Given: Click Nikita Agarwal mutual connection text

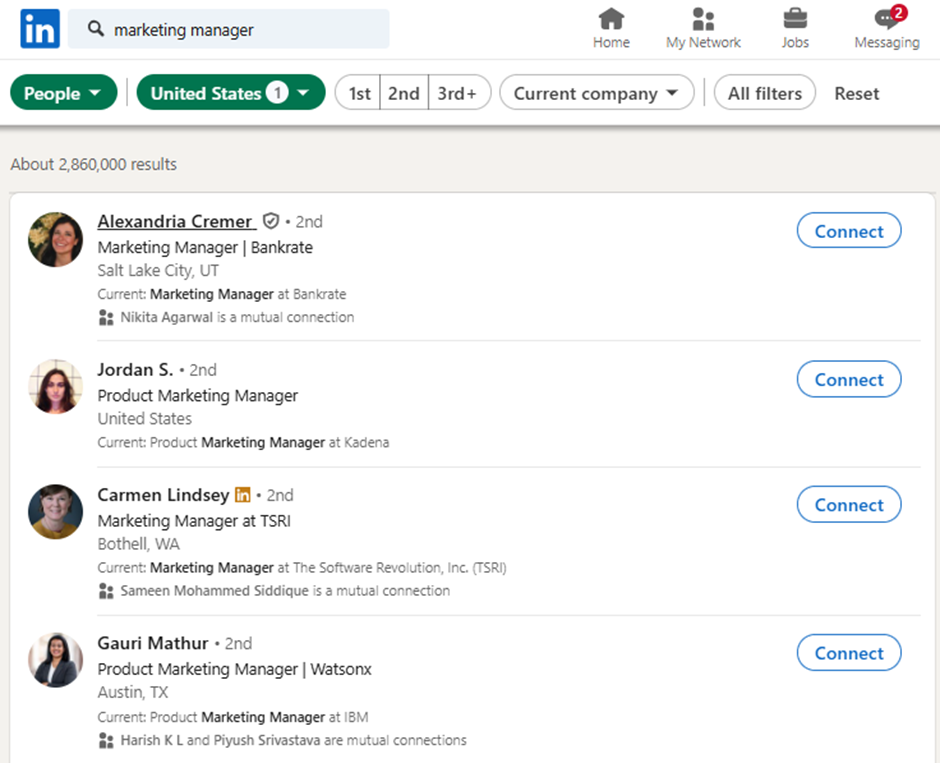Looking at the screenshot, I should point(237,317).
